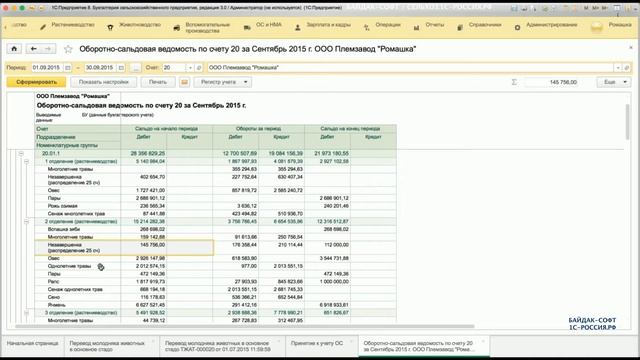
Task: Close the Принятие к учету ОС tab
Action: [x=351, y=341]
